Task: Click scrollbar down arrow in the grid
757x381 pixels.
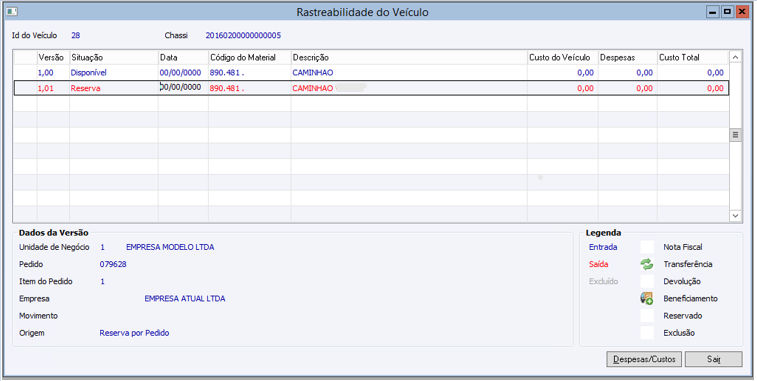Action: [735, 216]
